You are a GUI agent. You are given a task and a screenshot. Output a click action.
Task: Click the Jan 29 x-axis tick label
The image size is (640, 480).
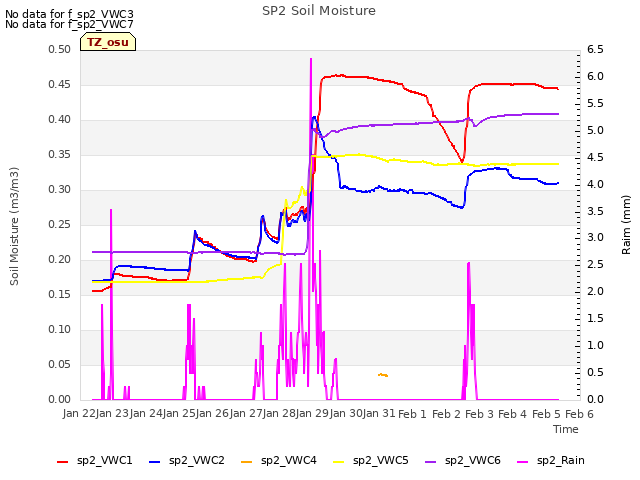pos(313,414)
